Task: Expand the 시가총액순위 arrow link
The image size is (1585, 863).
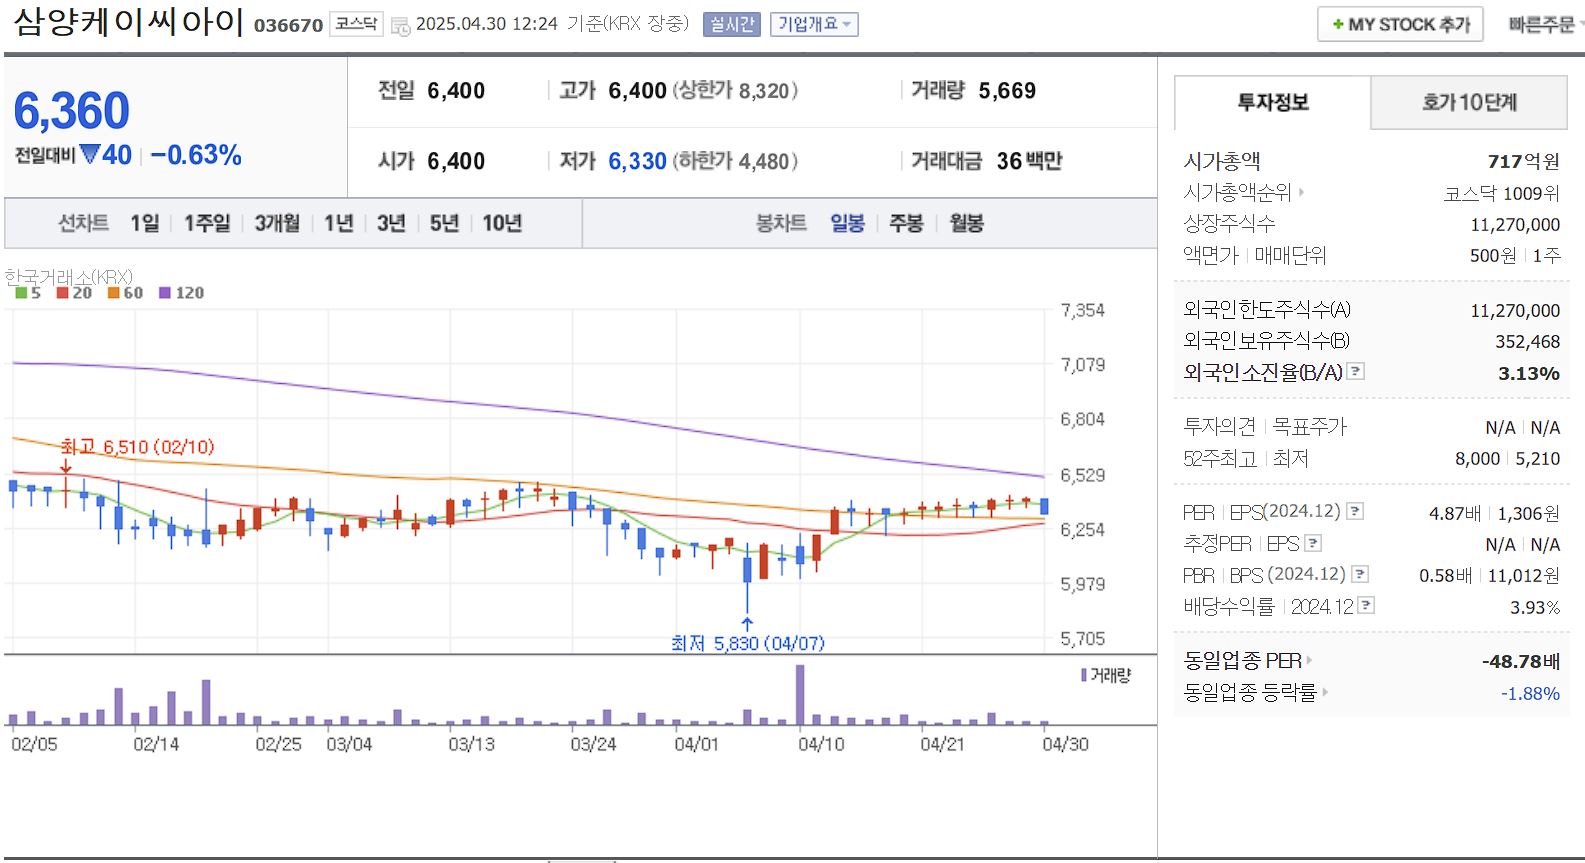Action: tap(1301, 192)
